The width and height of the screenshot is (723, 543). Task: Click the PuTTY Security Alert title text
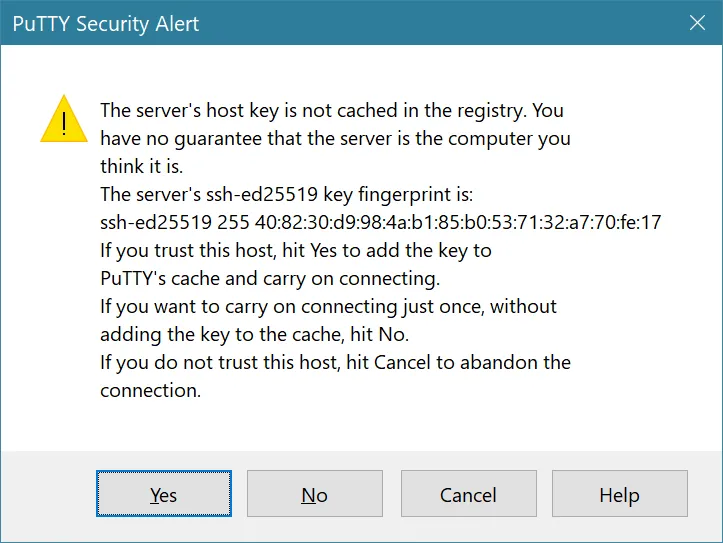coord(106,24)
